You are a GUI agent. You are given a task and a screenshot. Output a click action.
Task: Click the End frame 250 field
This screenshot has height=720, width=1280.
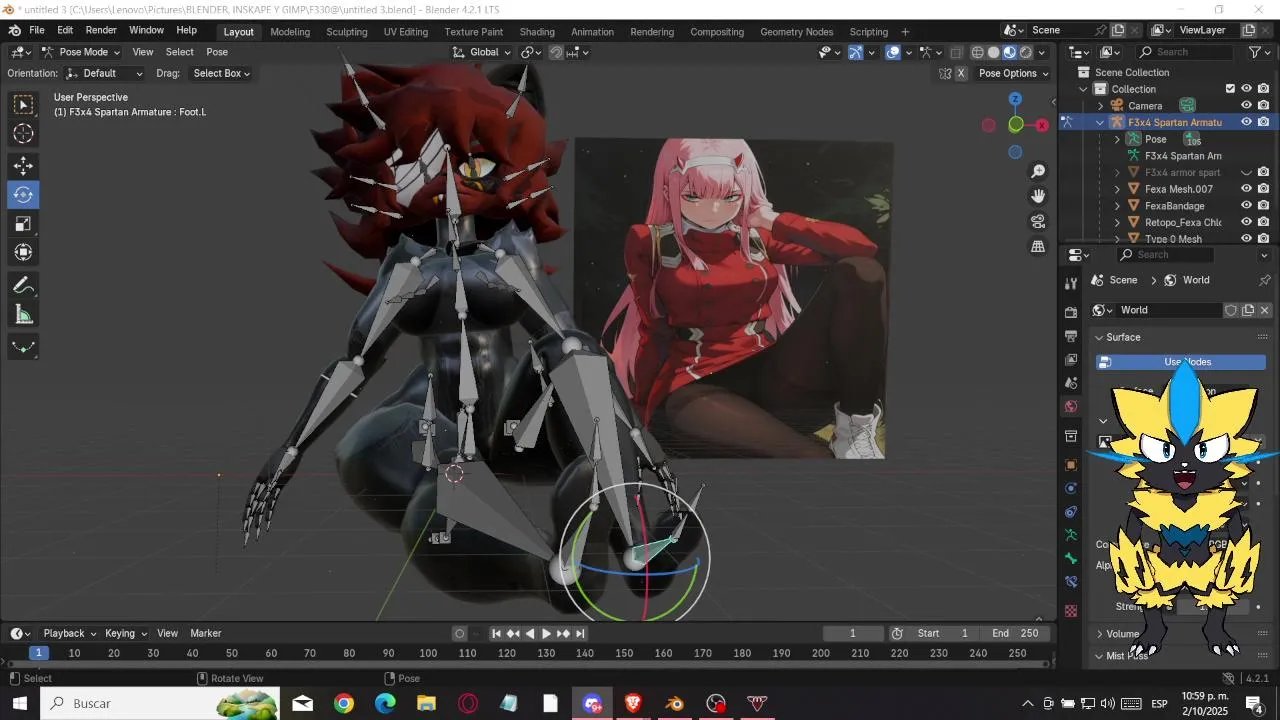(x=1016, y=633)
